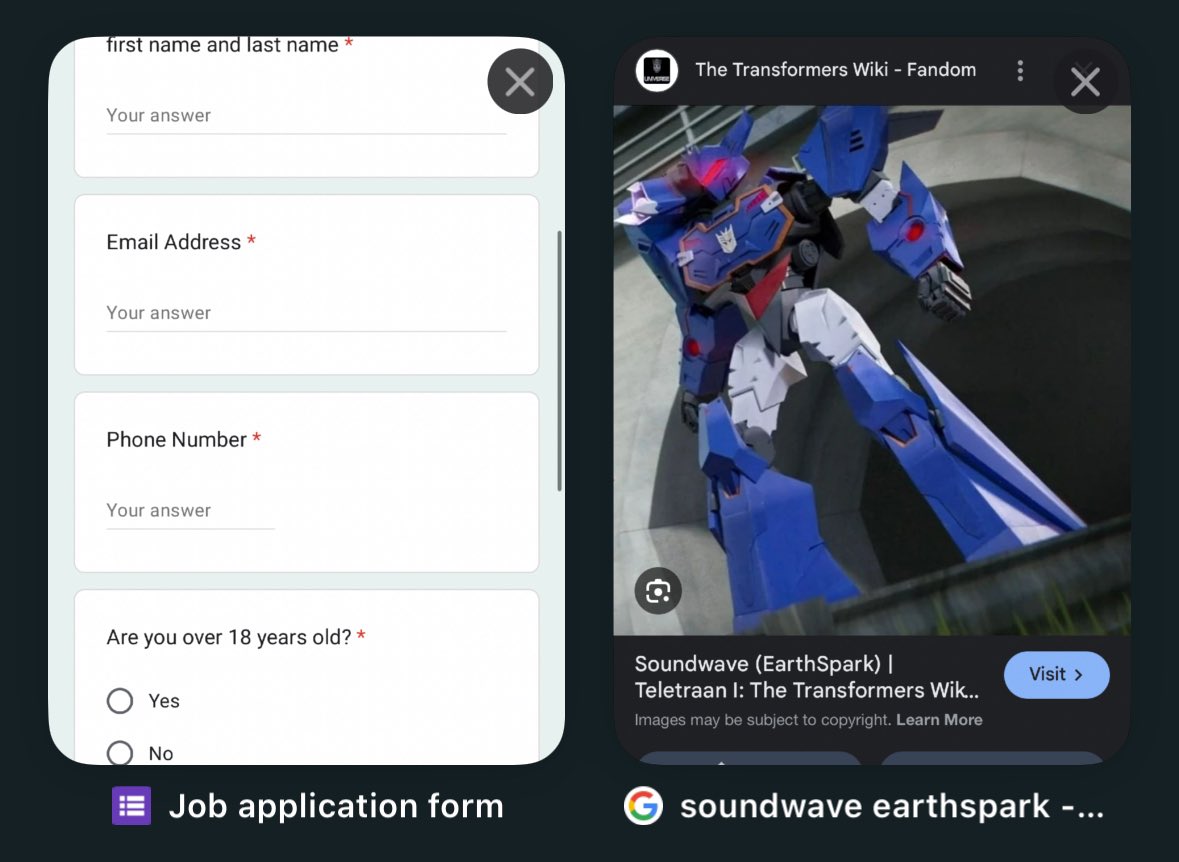The height and width of the screenshot is (862, 1179).
Task: Click the Google Forms icon below the form tab
Action: [132, 806]
